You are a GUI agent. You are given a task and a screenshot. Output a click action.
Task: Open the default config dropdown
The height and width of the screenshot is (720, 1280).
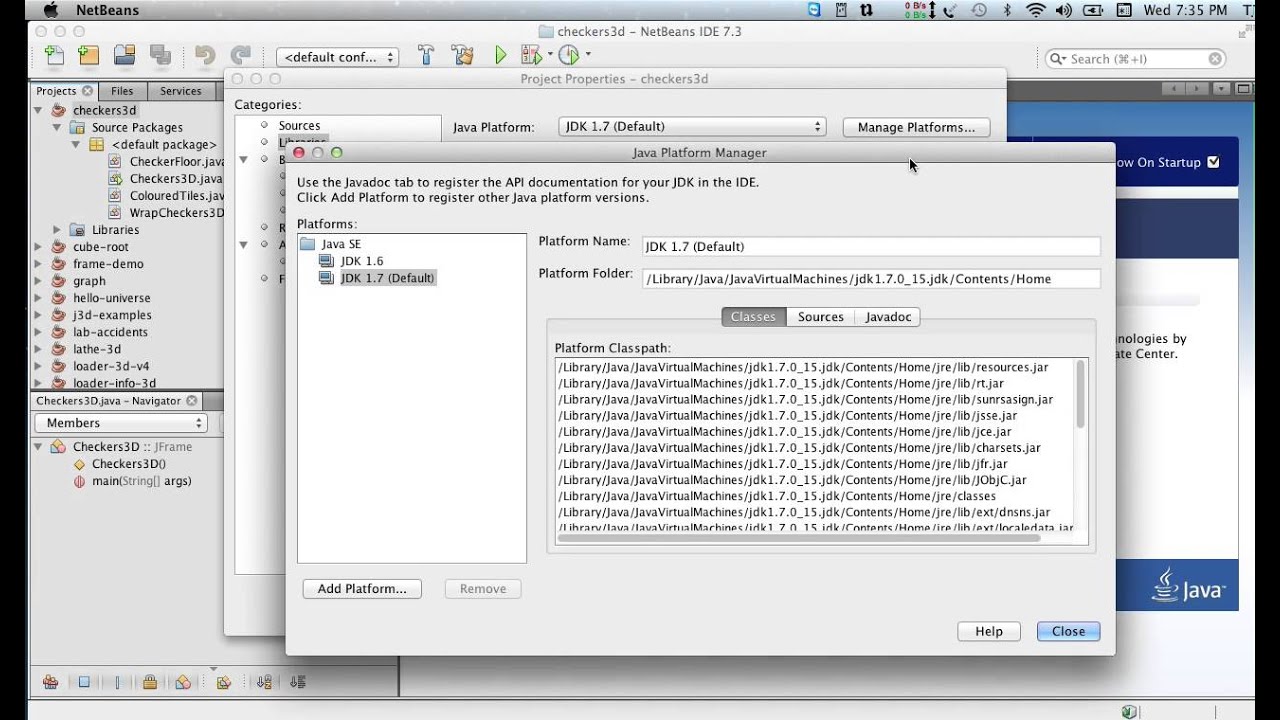(x=337, y=57)
